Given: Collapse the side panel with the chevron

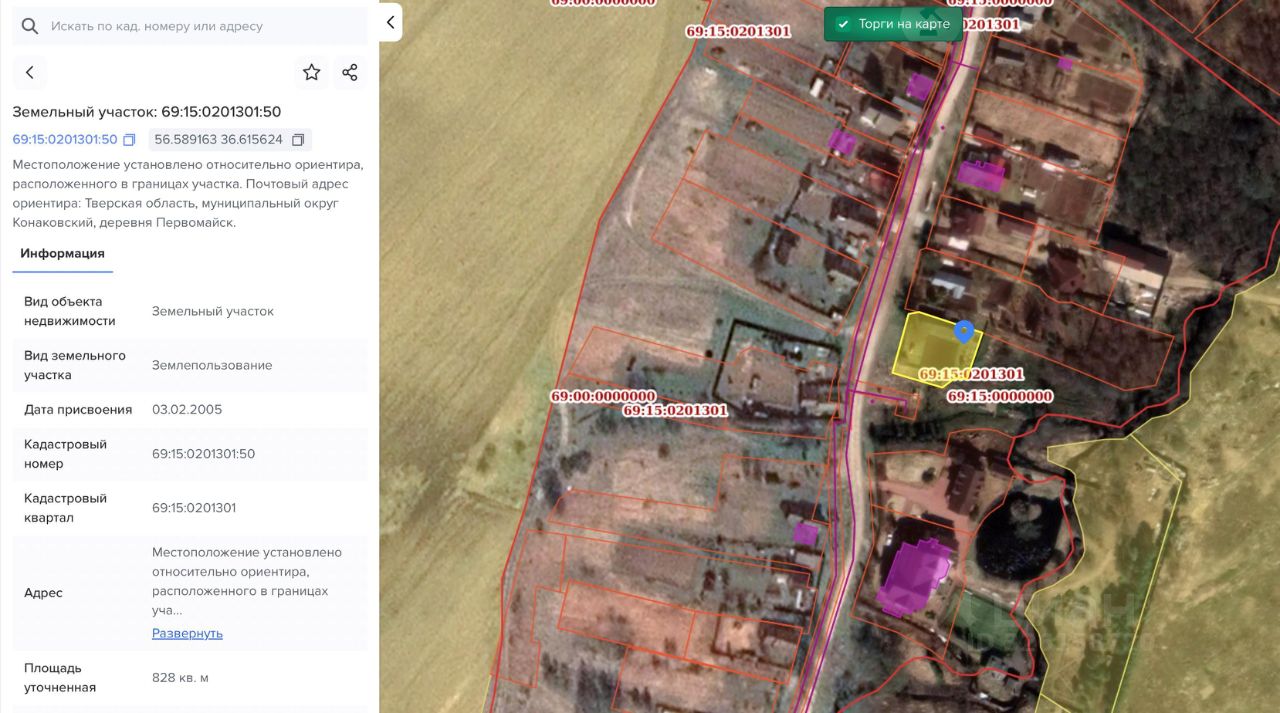Looking at the screenshot, I should 390,22.
